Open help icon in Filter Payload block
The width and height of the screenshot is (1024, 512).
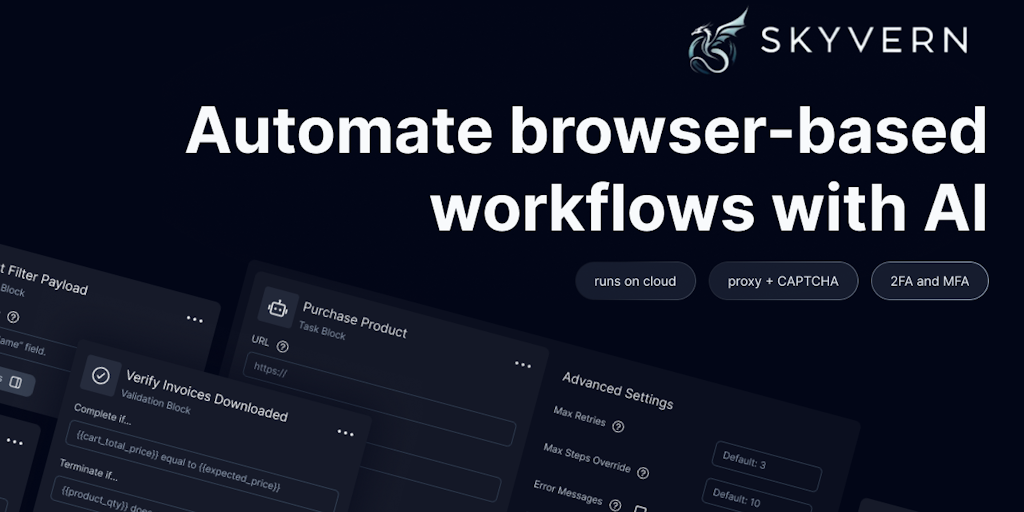[12, 317]
